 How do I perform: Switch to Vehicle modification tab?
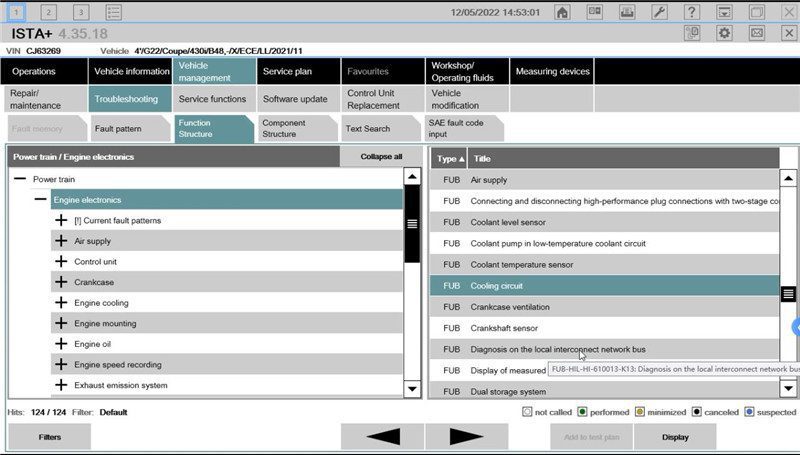coord(467,99)
